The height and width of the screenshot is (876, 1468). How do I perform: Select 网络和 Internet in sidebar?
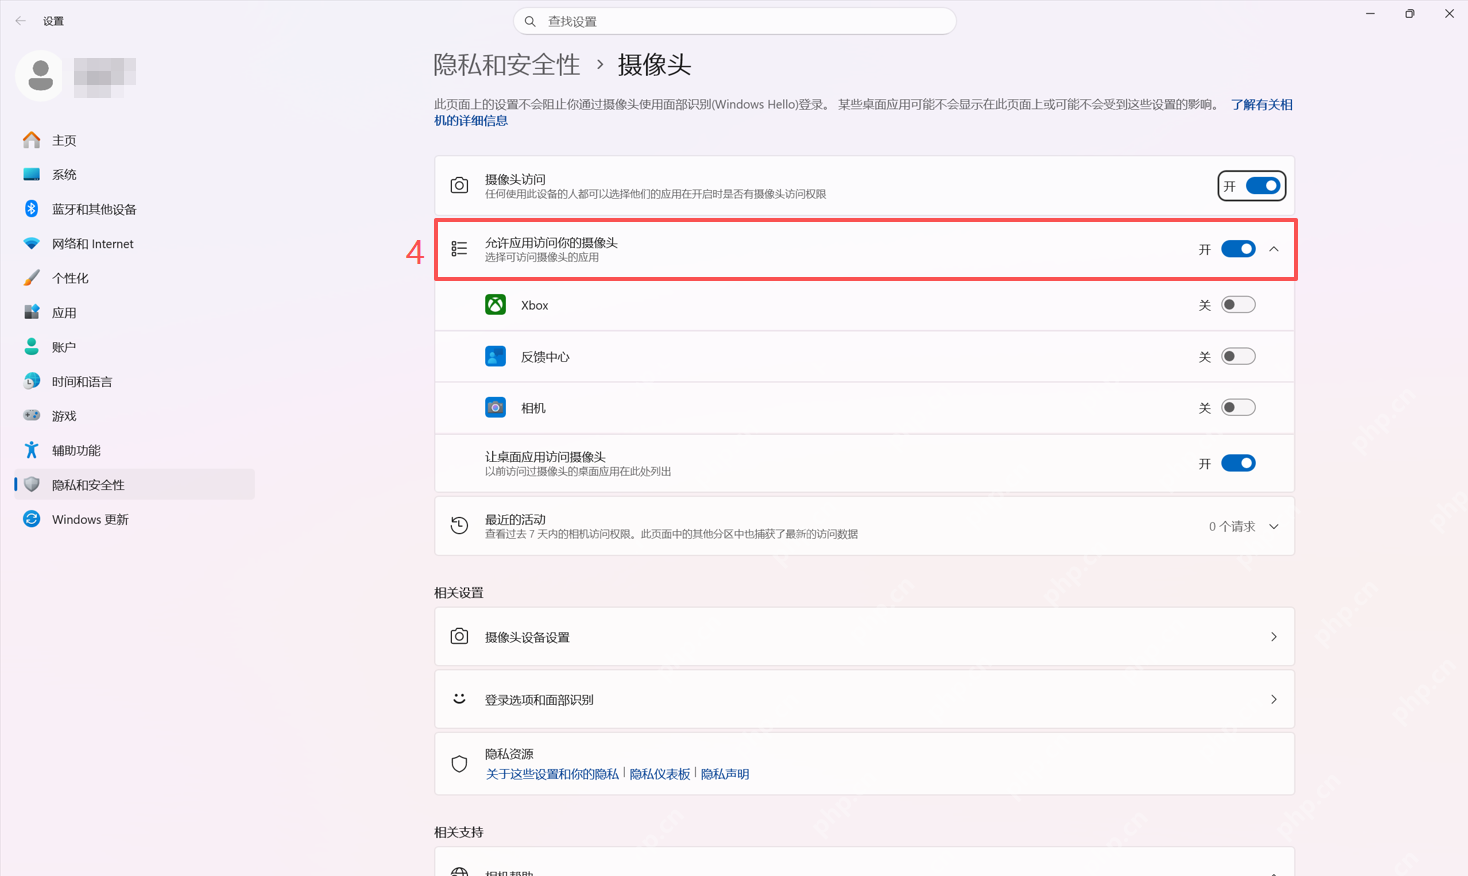[x=135, y=243]
